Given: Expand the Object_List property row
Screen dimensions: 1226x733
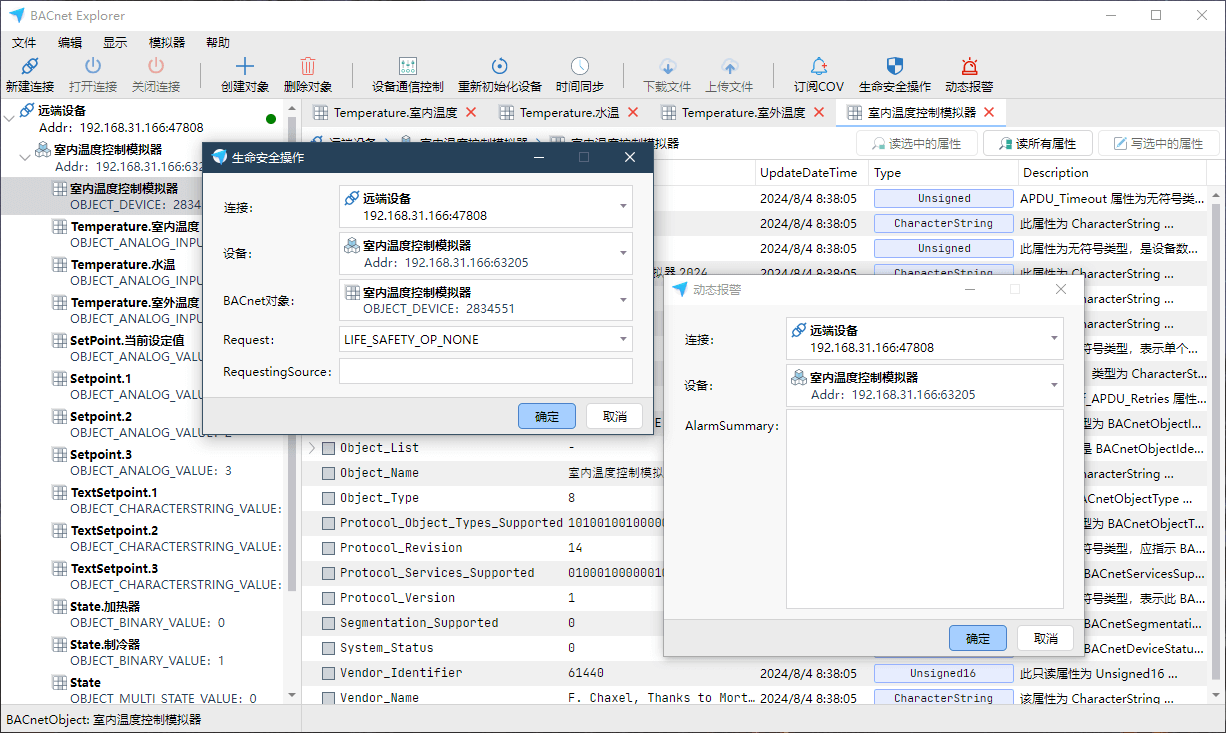Looking at the screenshot, I should (x=311, y=448).
